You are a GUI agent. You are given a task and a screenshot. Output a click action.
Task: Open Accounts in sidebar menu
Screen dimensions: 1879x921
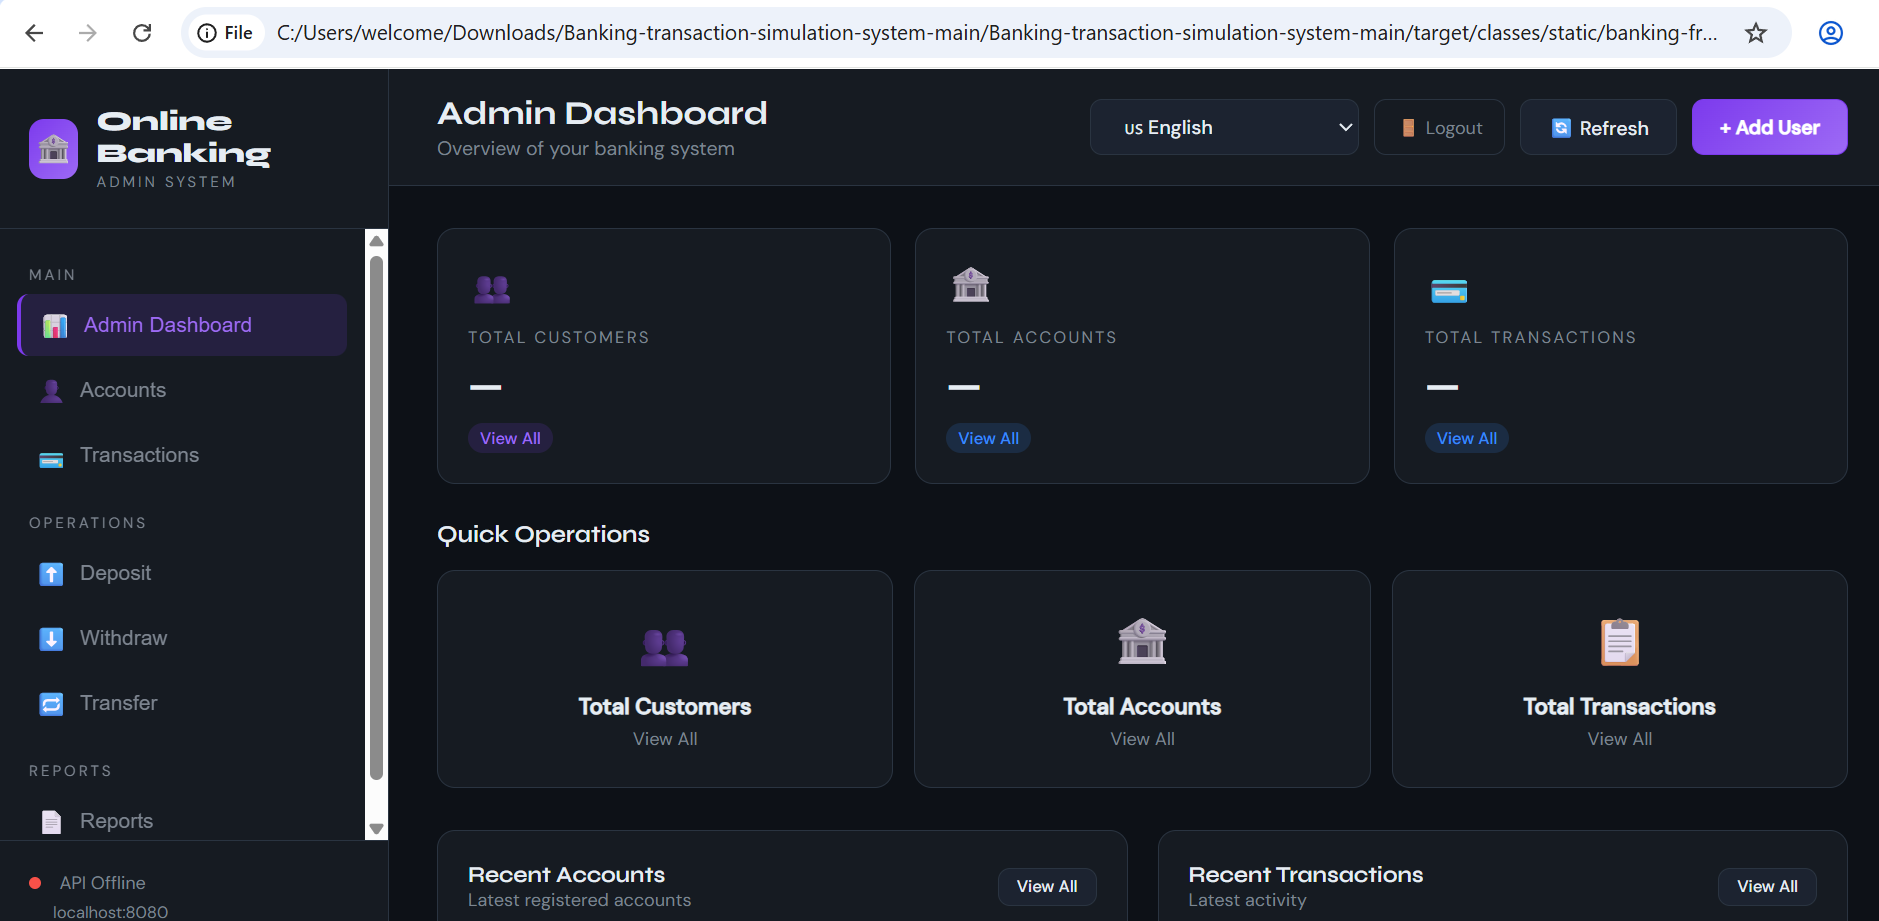(182, 390)
